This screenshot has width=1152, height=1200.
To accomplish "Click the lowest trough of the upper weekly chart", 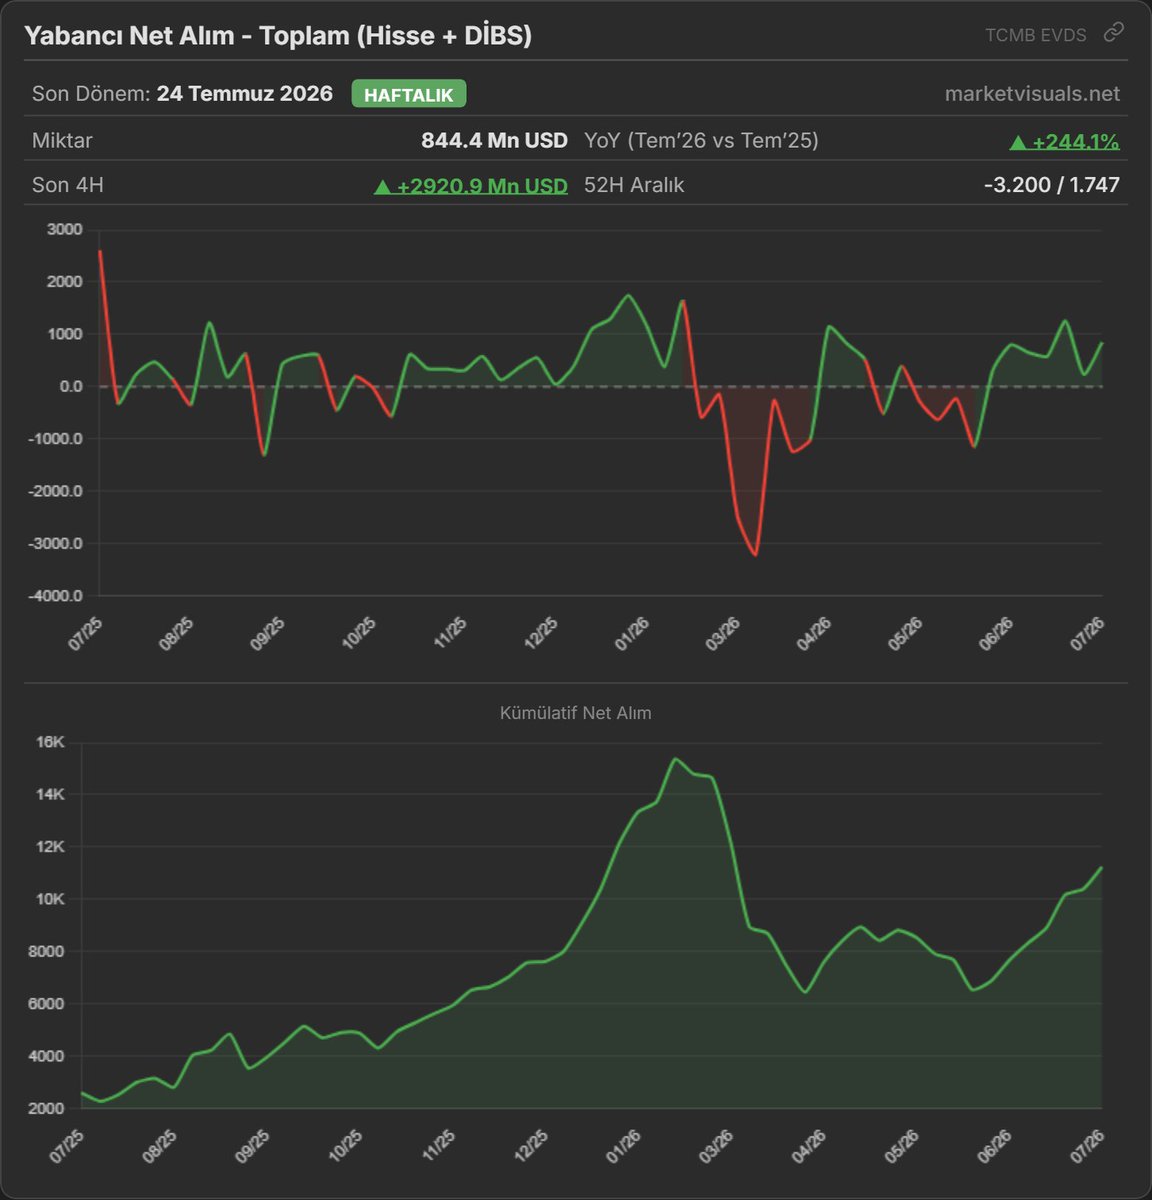I will [x=756, y=555].
